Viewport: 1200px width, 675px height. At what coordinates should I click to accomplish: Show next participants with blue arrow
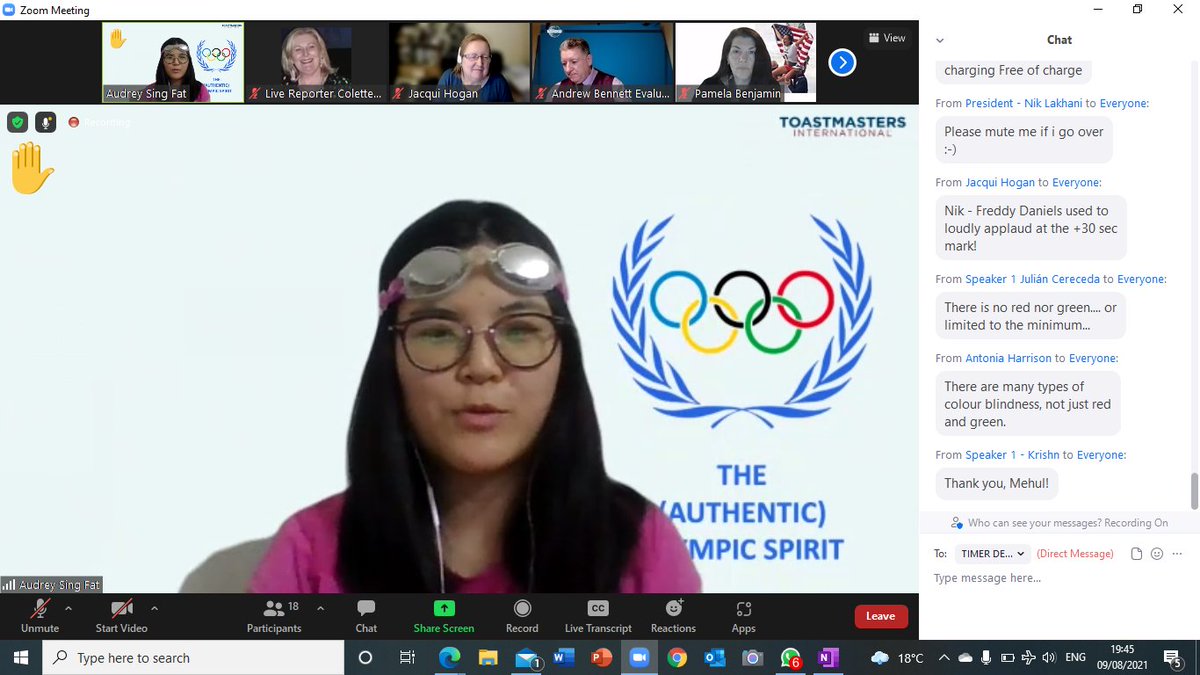[x=842, y=63]
